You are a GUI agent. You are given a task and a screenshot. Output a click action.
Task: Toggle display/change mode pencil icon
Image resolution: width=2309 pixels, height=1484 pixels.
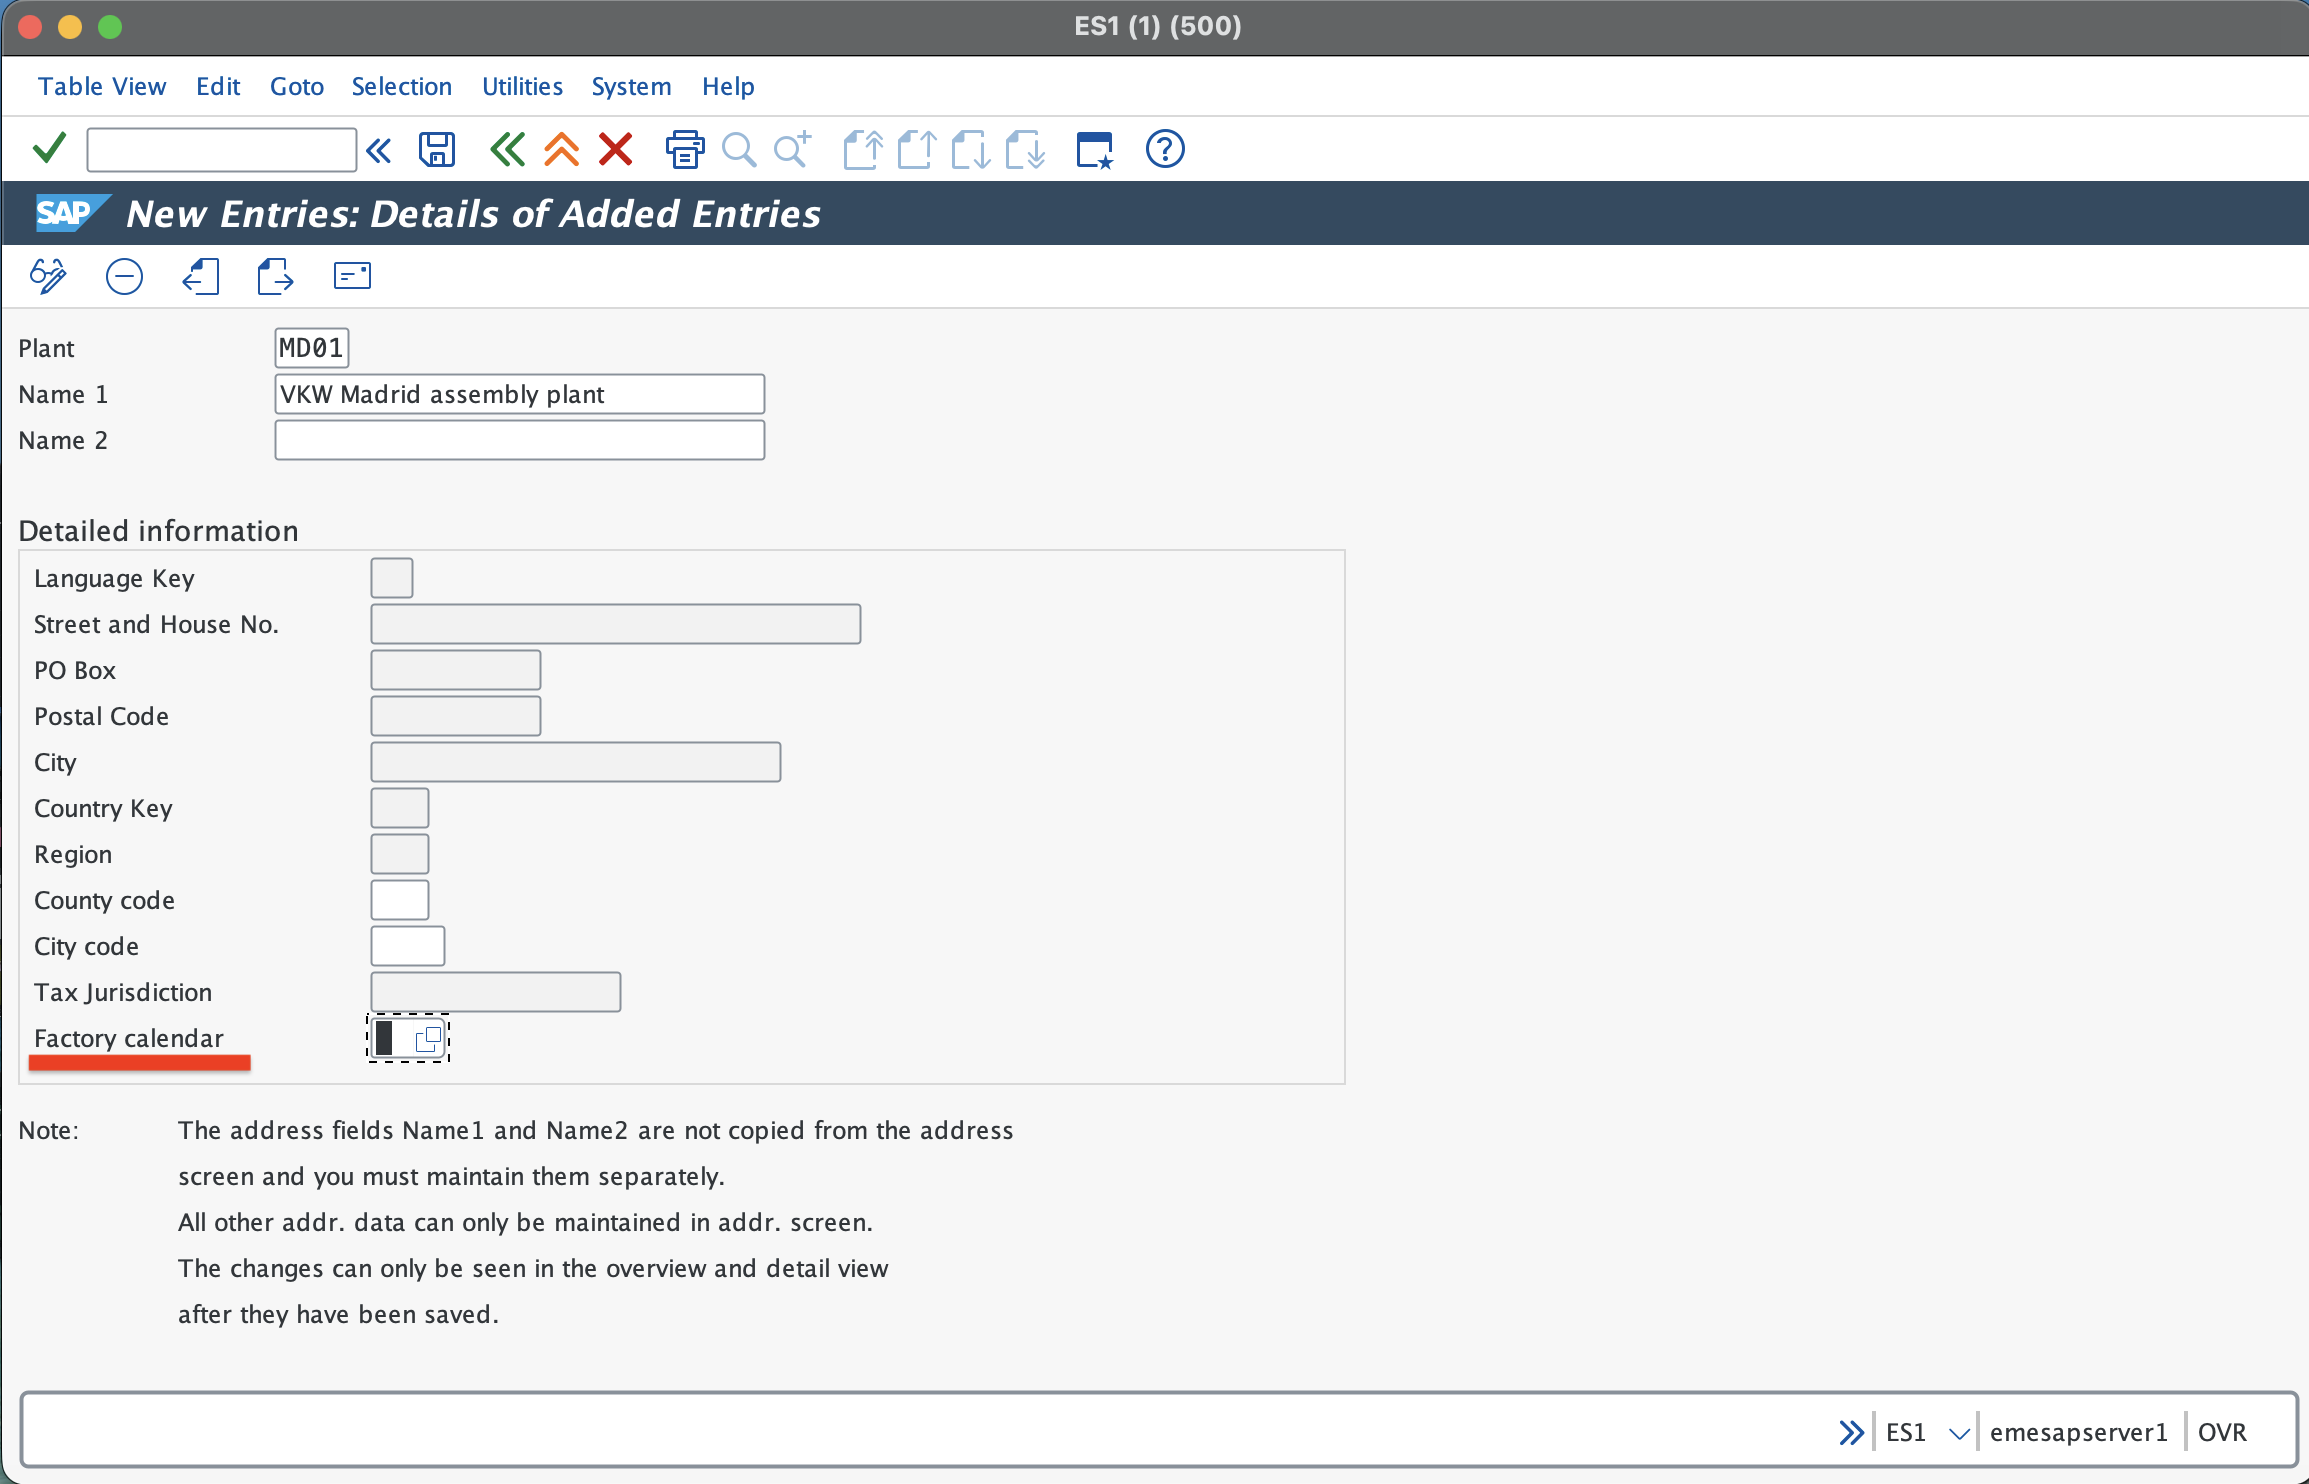pyautogui.click(x=48, y=276)
